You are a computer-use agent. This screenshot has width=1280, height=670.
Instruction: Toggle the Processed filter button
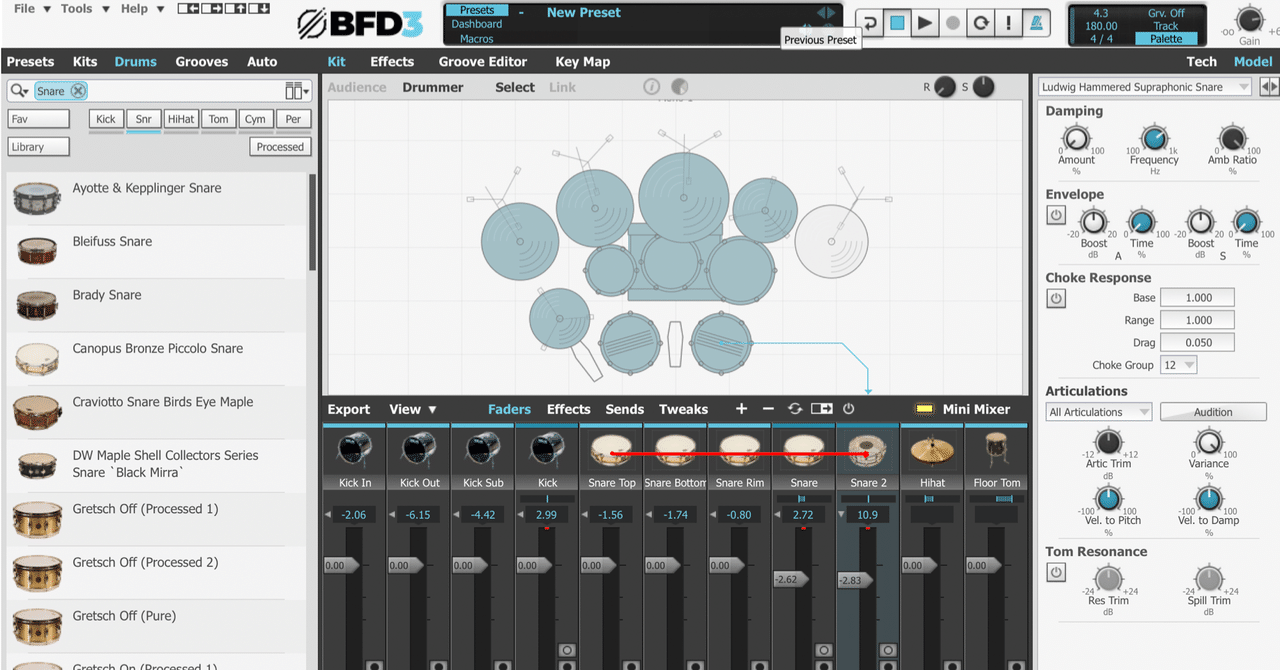280,146
